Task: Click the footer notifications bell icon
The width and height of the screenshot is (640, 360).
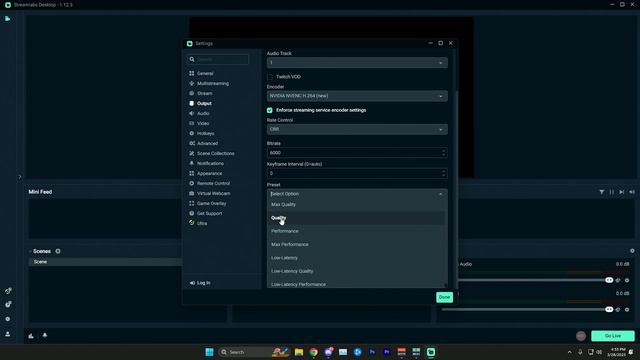Action: point(45,335)
